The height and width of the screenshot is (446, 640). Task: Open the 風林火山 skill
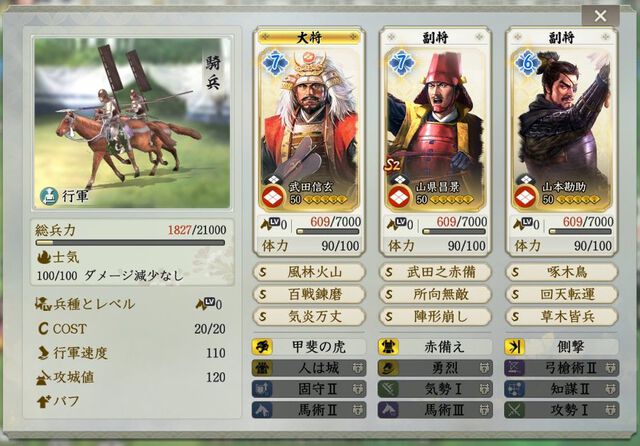309,272
